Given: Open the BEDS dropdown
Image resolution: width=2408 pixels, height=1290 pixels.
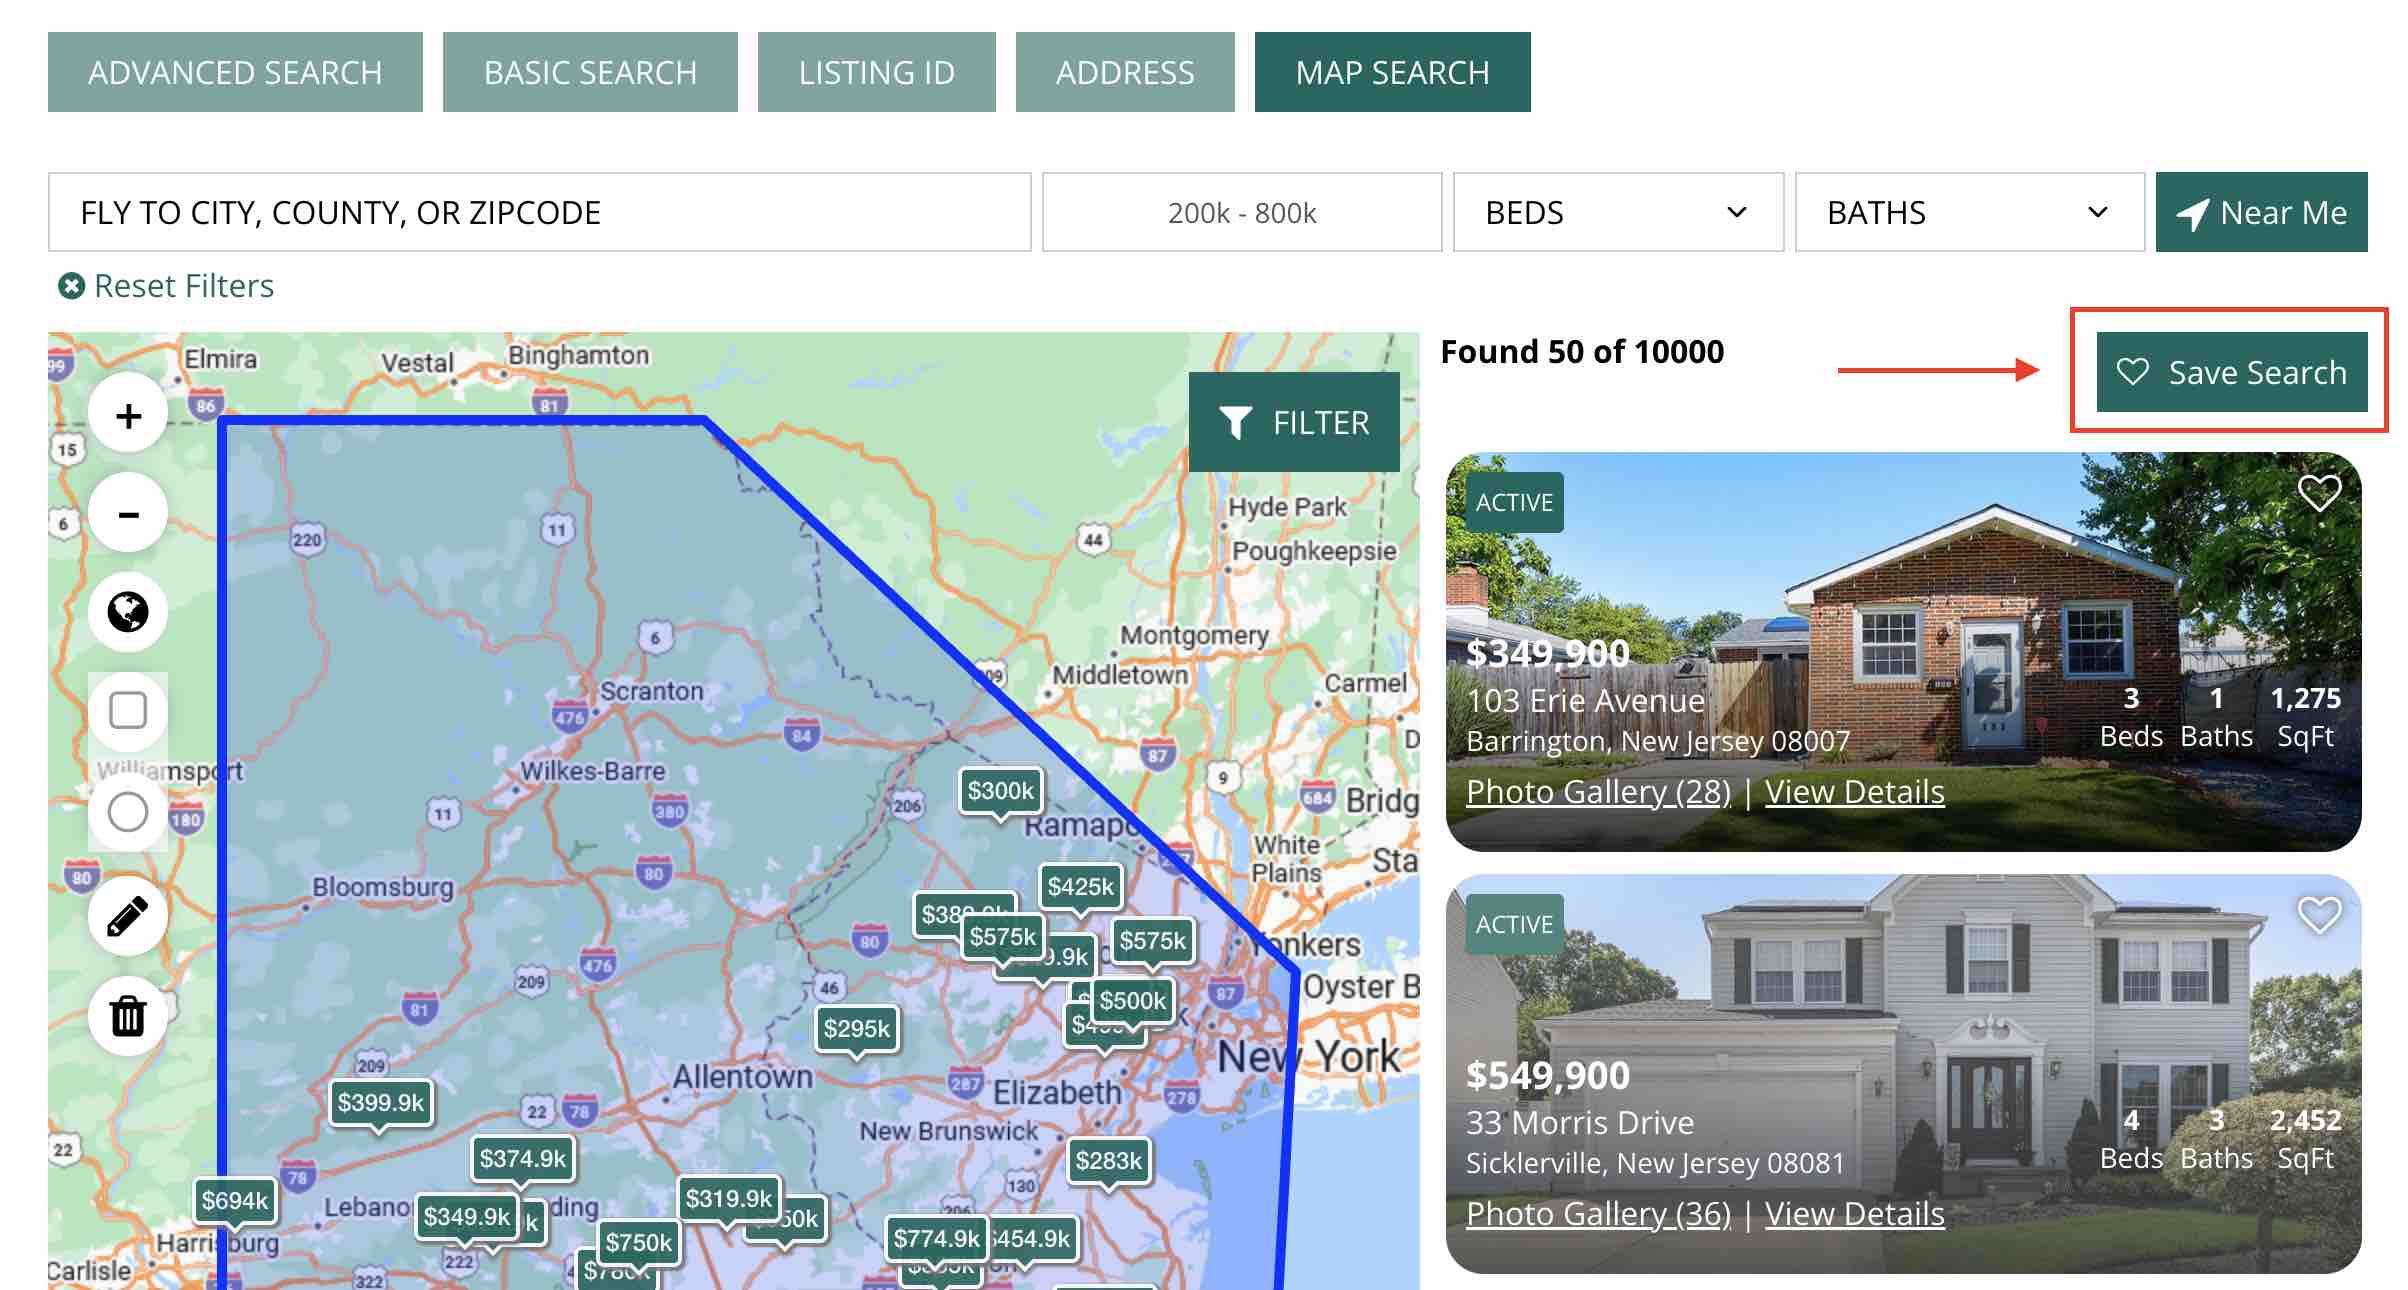Looking at the screenshot, I should pos(1618,212).
